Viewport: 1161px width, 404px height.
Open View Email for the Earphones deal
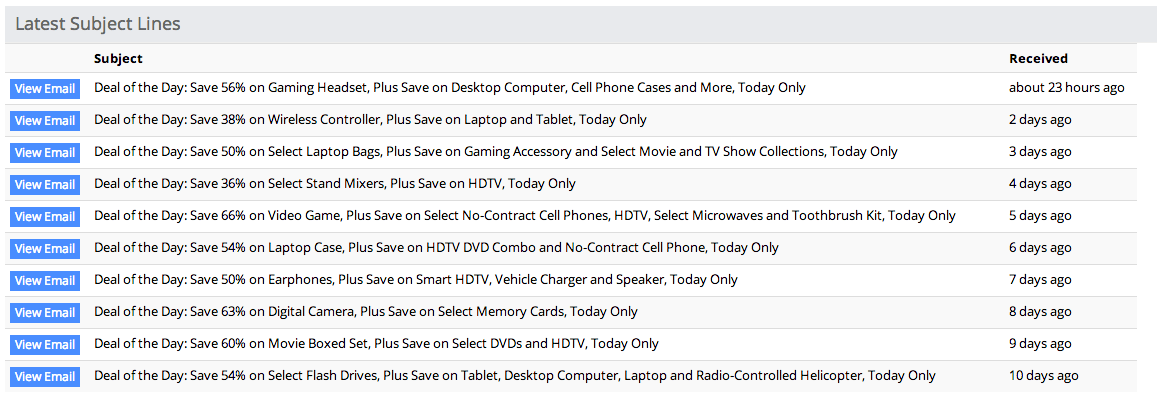45,281
